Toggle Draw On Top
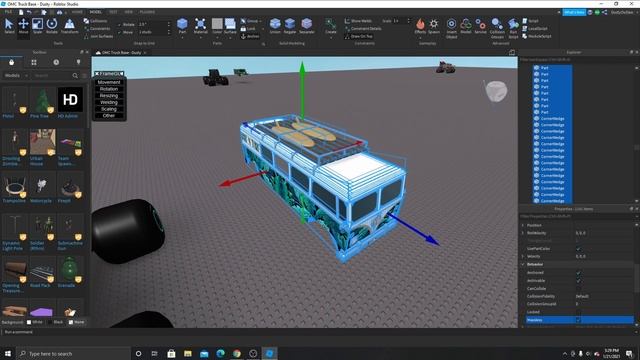 pos(358,36)
